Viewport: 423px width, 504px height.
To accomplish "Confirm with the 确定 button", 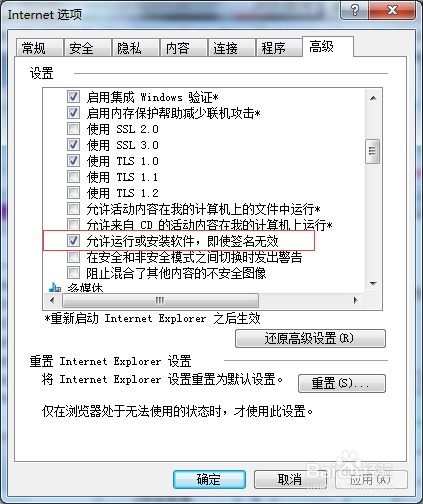I will [x=209, y=479].
